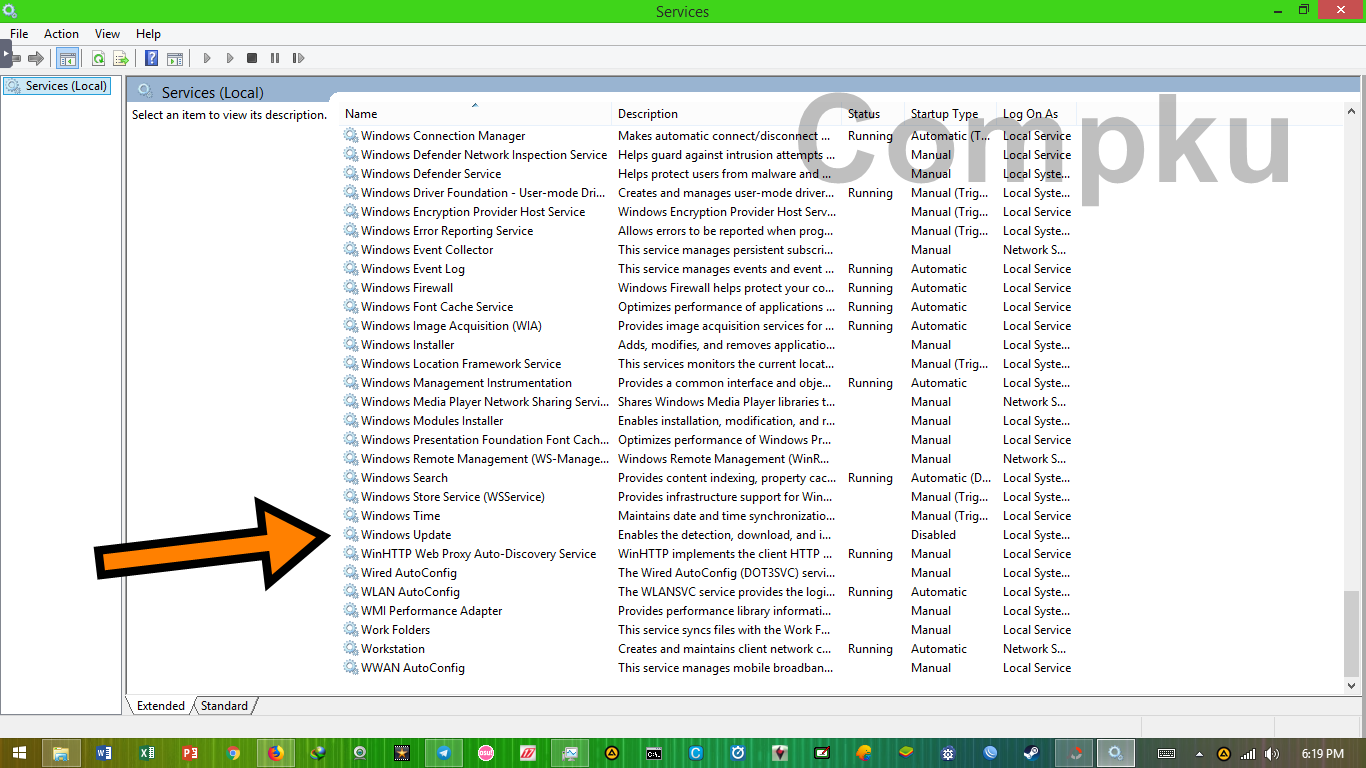This screenshot has height=768, width=1366.
Task: Click the Forward navigation arrow in the toolbar
Action: coord(36,58)
